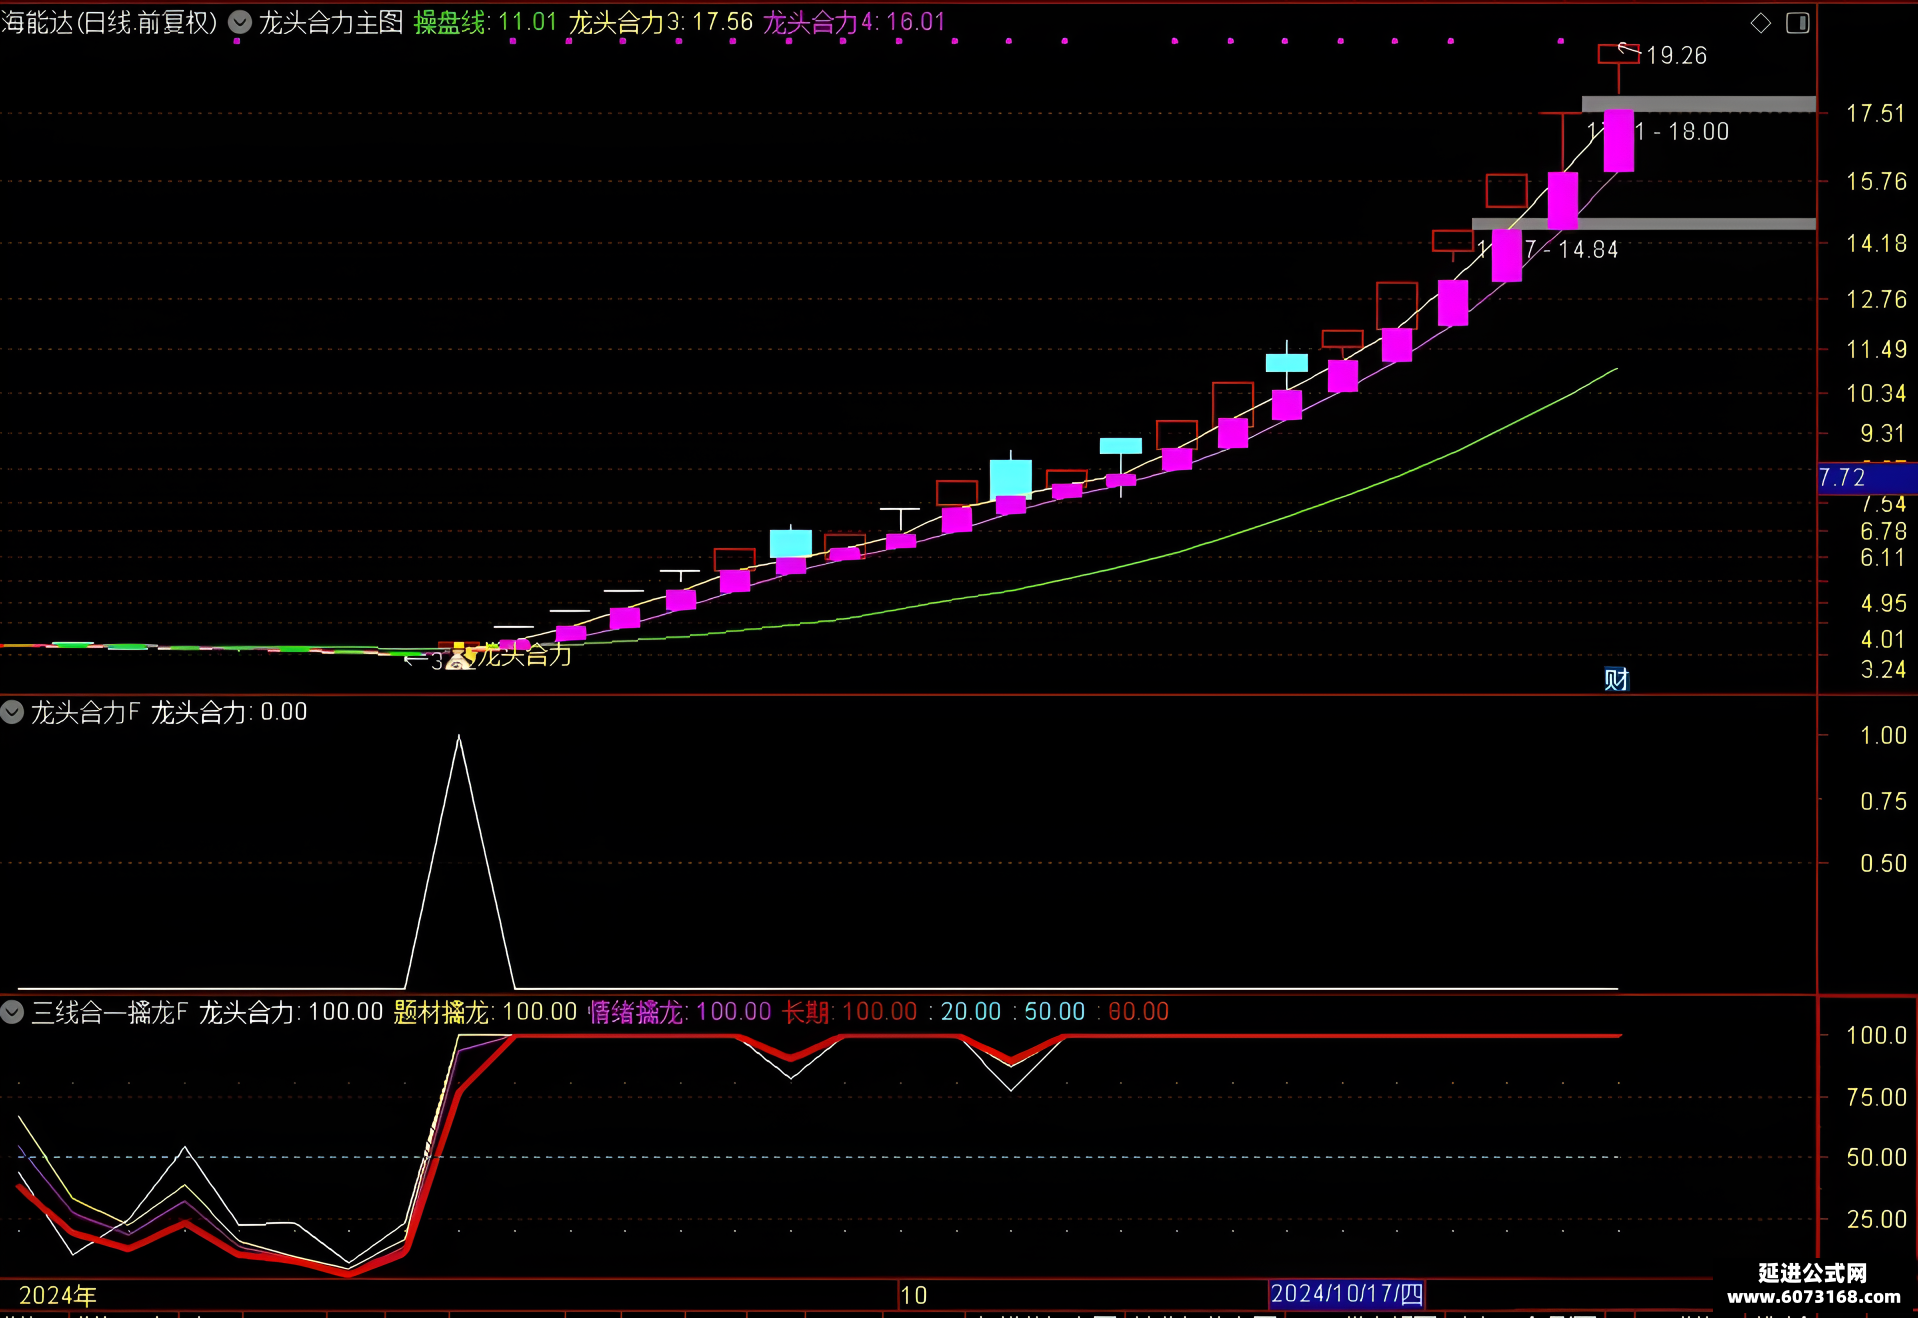1918x1318 pixels.
Task: Click the upper gray resistance band near 17.51
Action: click(1698, 104)
